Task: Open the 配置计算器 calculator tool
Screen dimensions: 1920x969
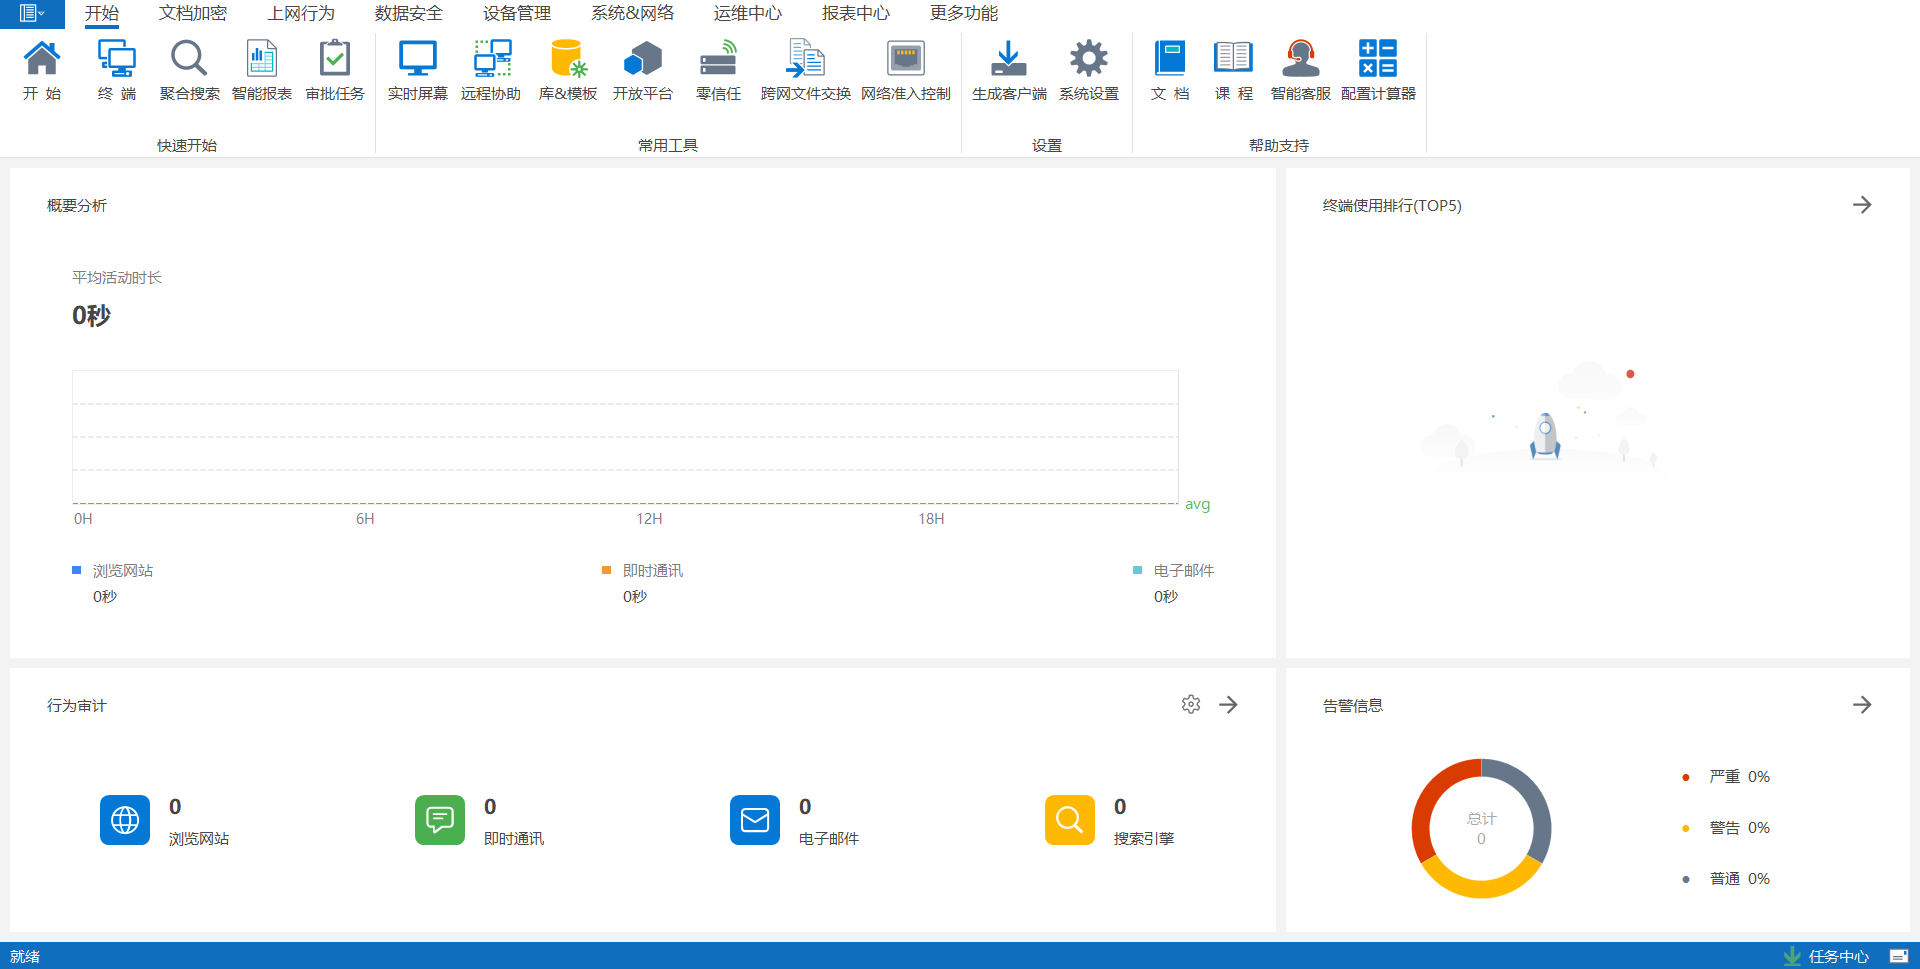Action: tap(1377, 60)
